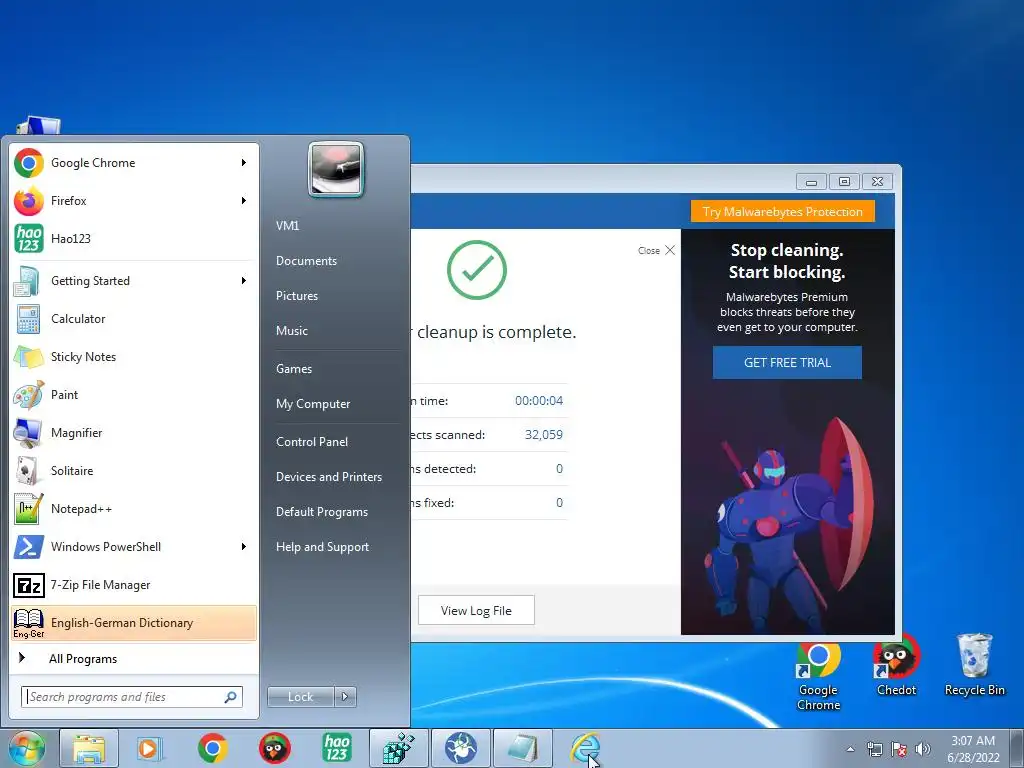This screenshot has width=1024, height=768.
Task: Click the Lock button
Action: [x=300, y=697]
